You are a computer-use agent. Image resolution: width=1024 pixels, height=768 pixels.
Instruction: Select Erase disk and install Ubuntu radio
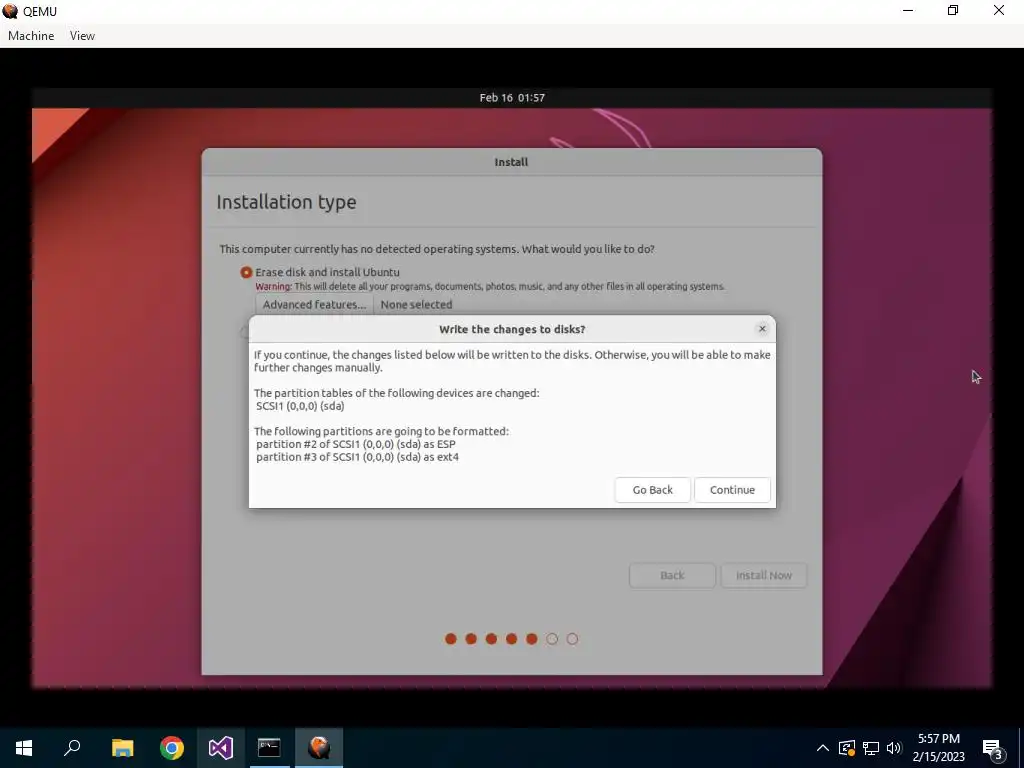[x=246, y=272]
